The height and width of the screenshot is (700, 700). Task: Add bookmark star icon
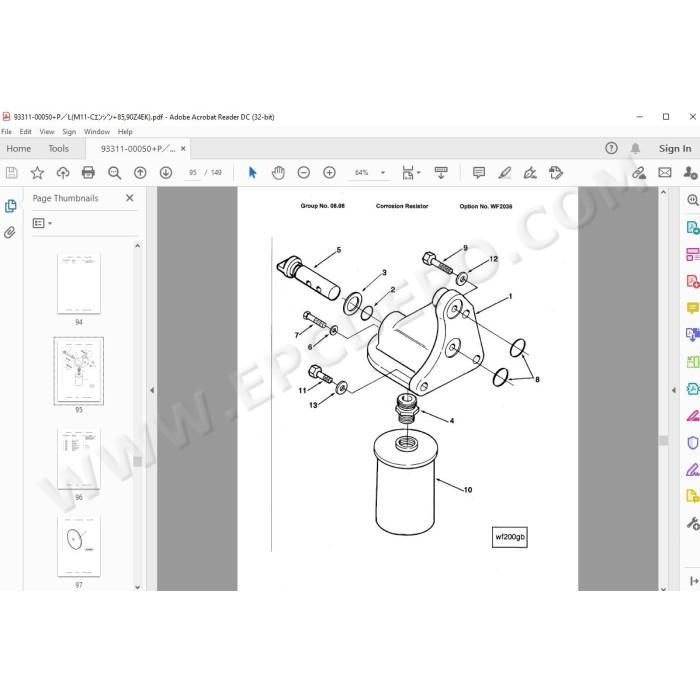point(37,172)
